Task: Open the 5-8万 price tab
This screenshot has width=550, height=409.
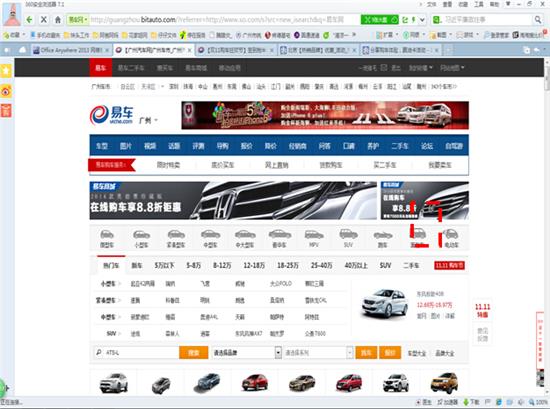Action: (193, 266)
